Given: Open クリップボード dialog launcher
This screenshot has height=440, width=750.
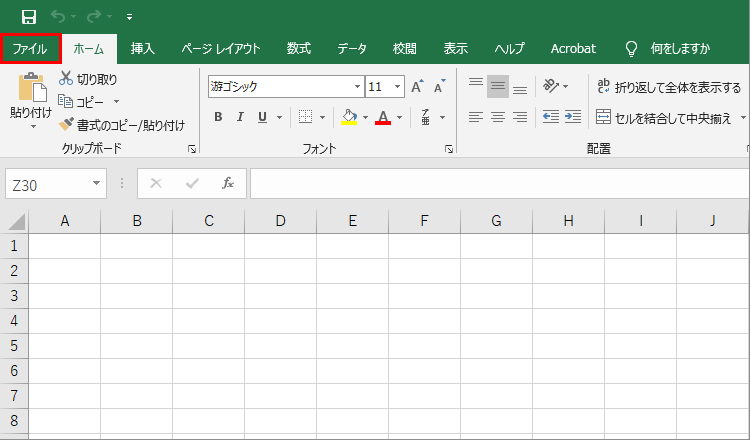Looking at the screenshot, I should [192, 149].
